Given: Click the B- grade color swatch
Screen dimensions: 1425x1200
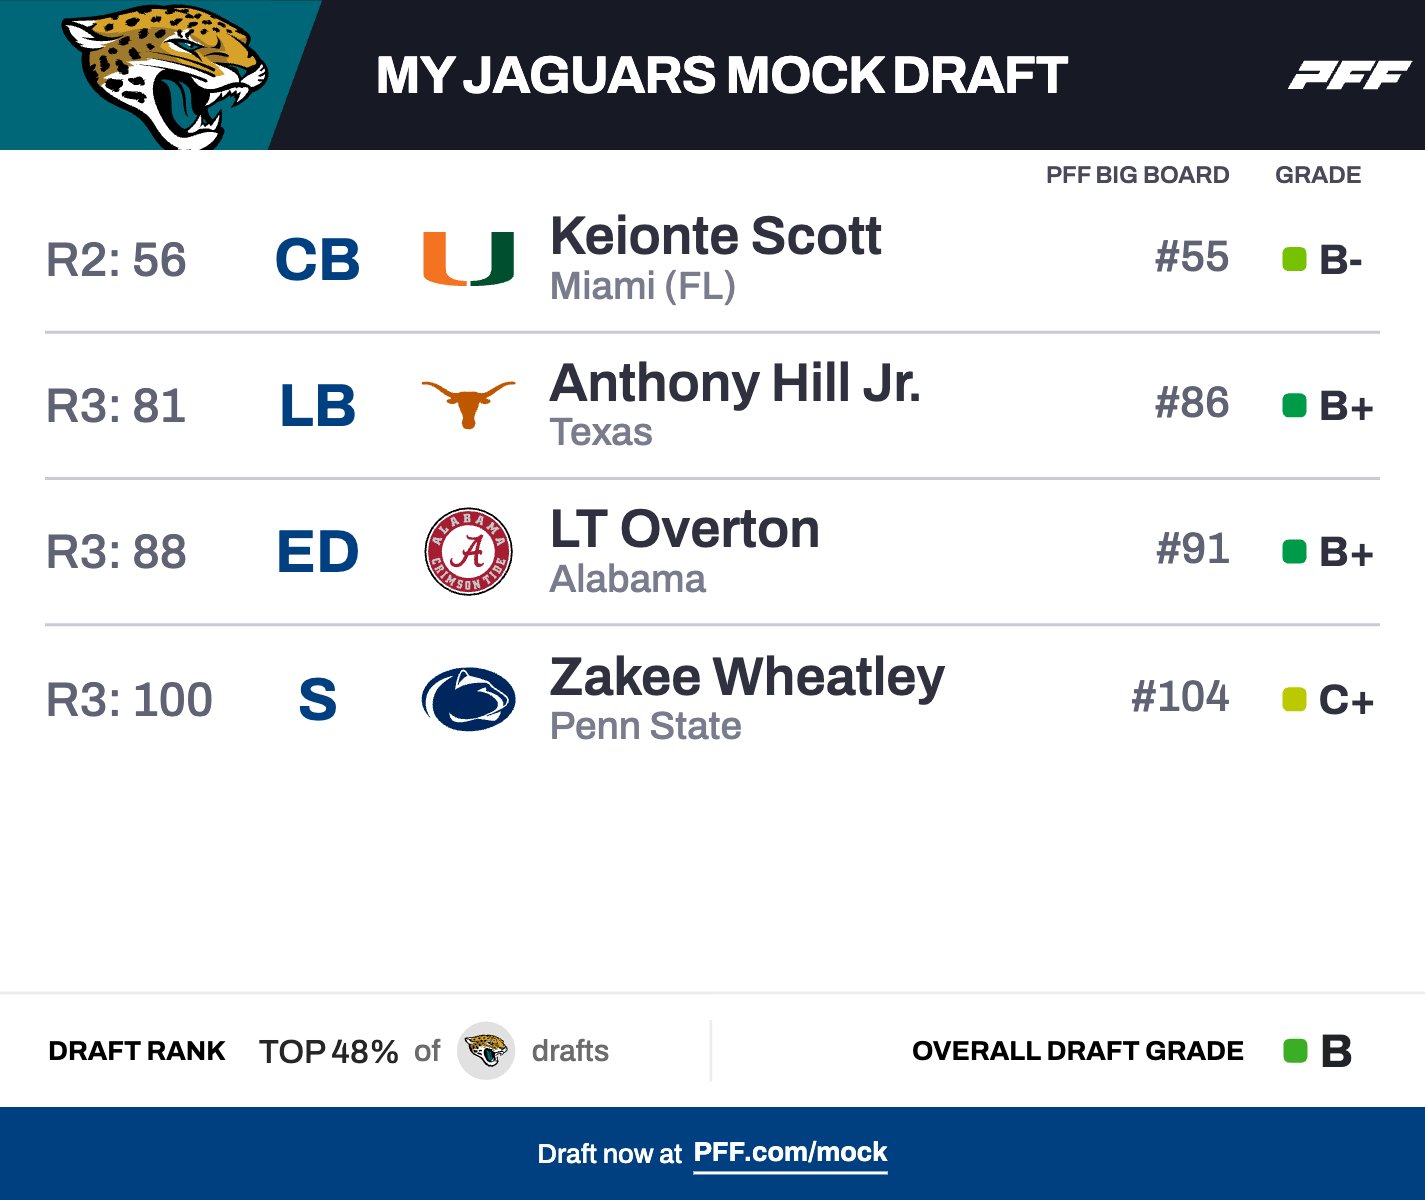Looking at the screenshot, I should coord(1294,260).
